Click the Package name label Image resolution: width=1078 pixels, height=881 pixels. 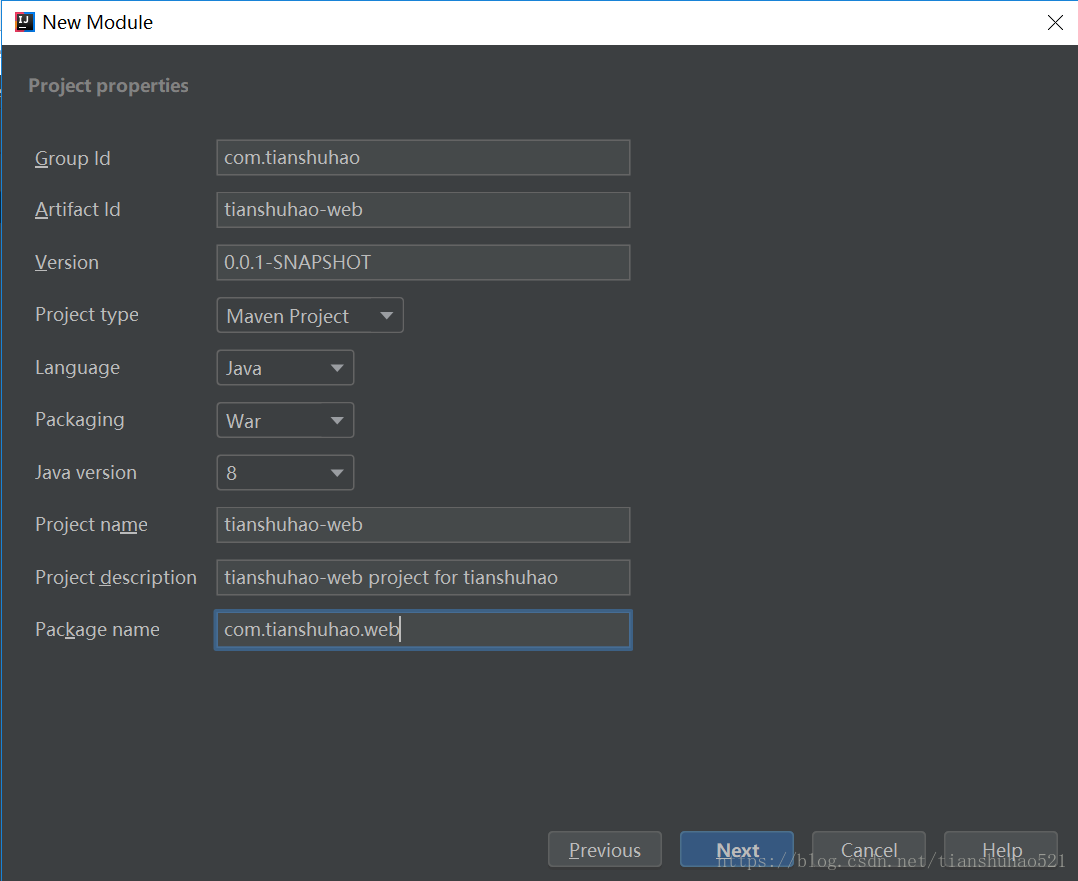coord(97,630)
